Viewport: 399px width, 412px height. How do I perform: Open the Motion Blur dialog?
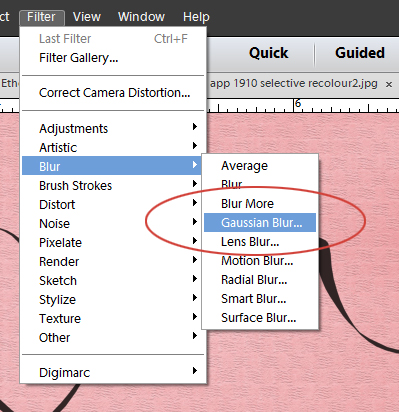coord(260,260)
